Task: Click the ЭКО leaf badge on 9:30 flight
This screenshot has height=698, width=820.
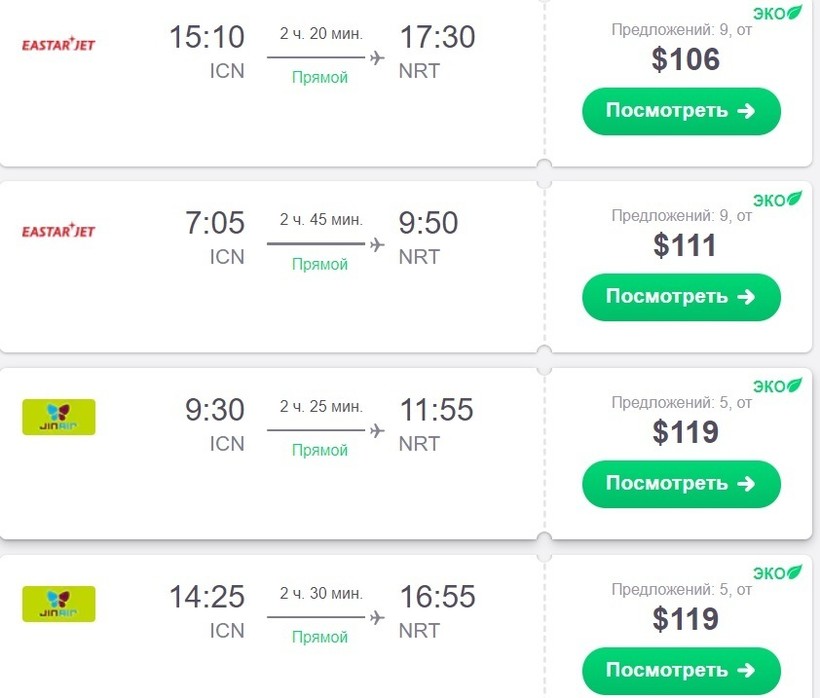Action: [778, 385]
